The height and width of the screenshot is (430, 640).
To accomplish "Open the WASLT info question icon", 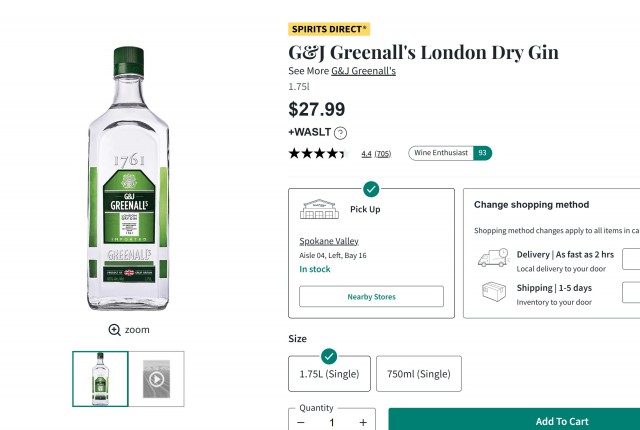I will (340, 133).
